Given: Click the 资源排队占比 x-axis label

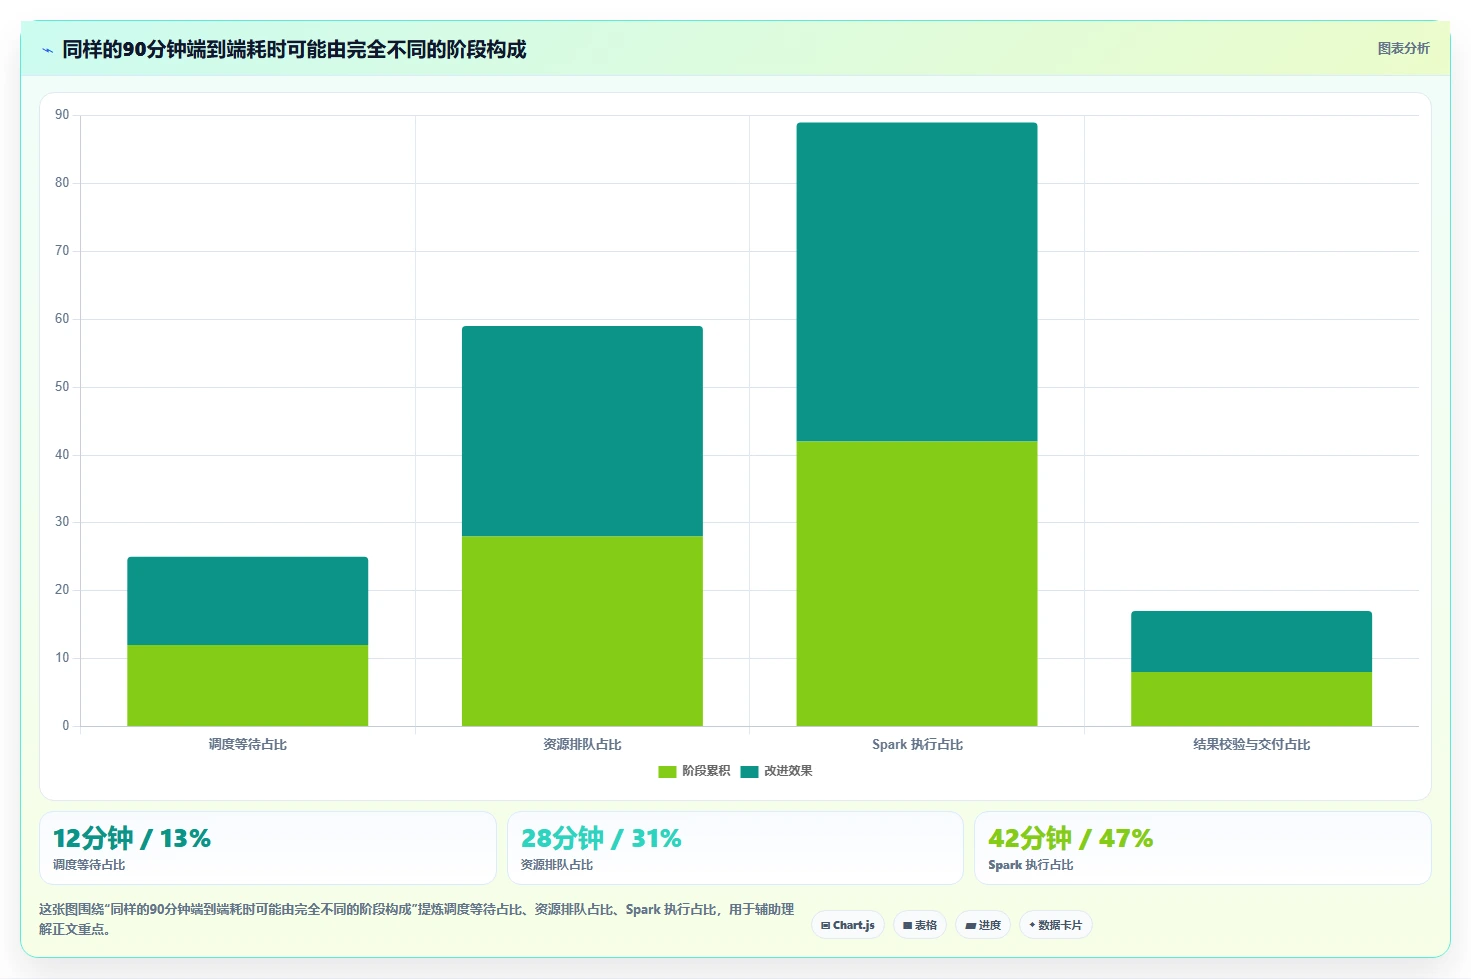Looking at the screenshot, I should click(x=582, y=744).
